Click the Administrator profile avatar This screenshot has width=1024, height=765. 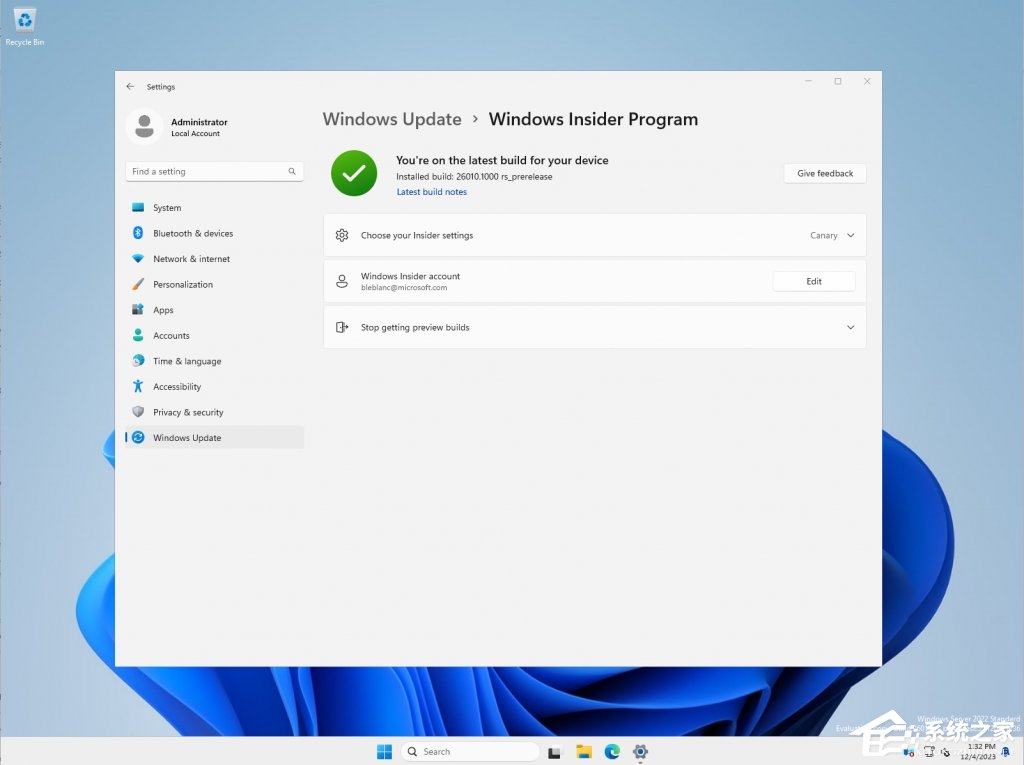[144, 127]
